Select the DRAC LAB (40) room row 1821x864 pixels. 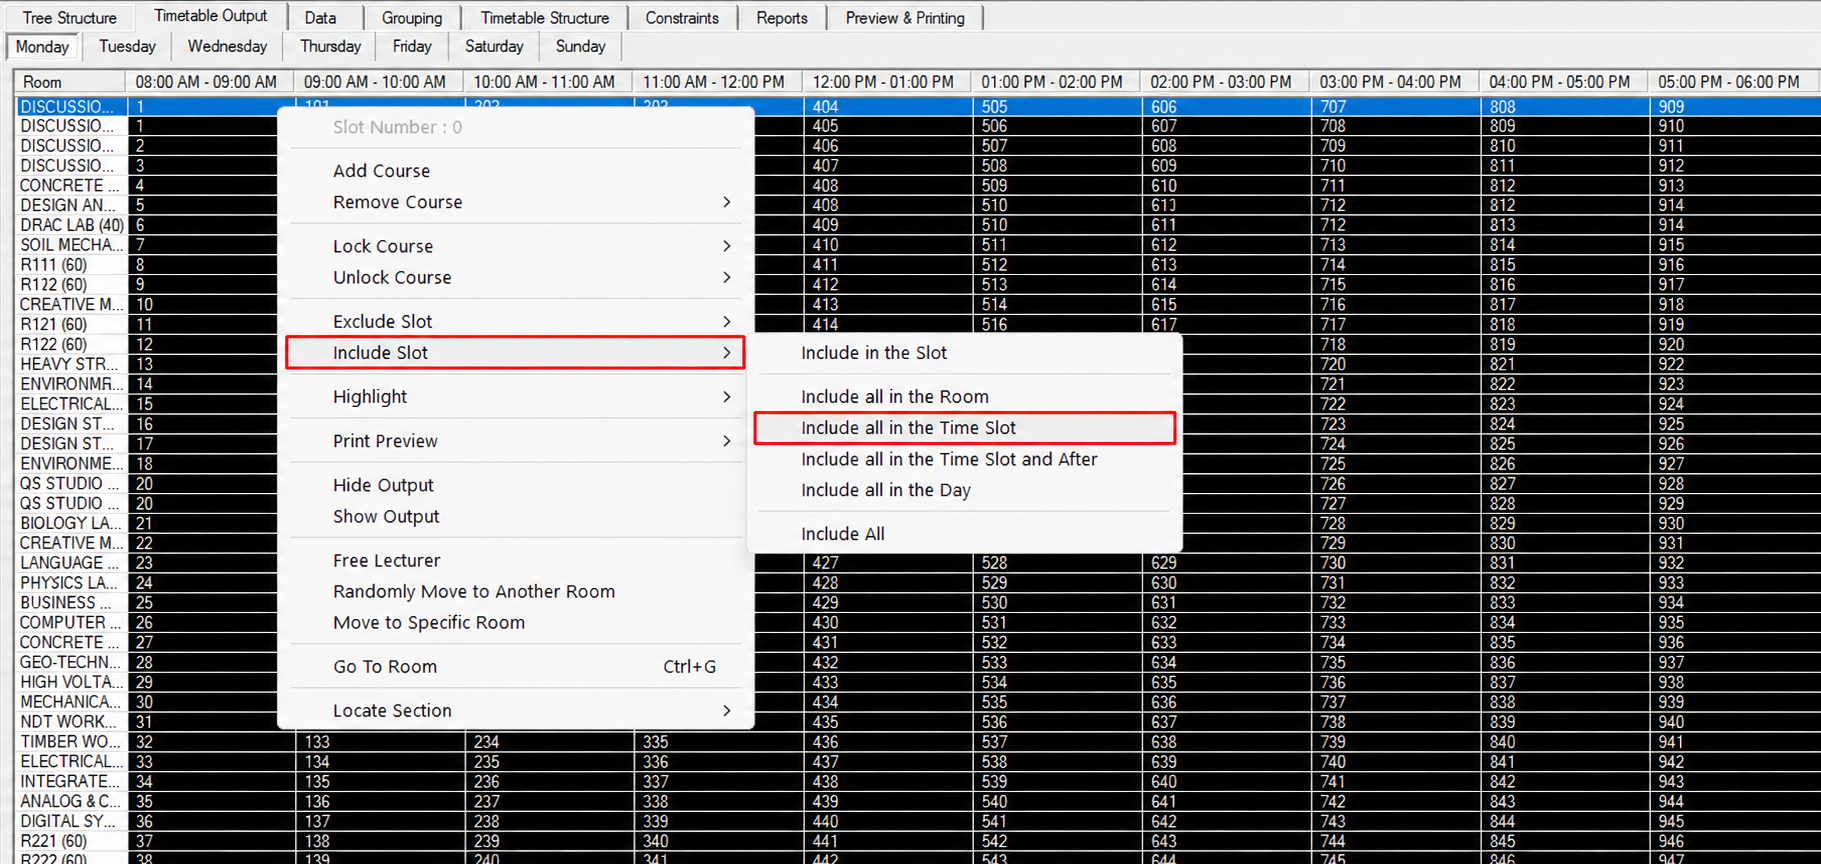[x=71, y=225]
